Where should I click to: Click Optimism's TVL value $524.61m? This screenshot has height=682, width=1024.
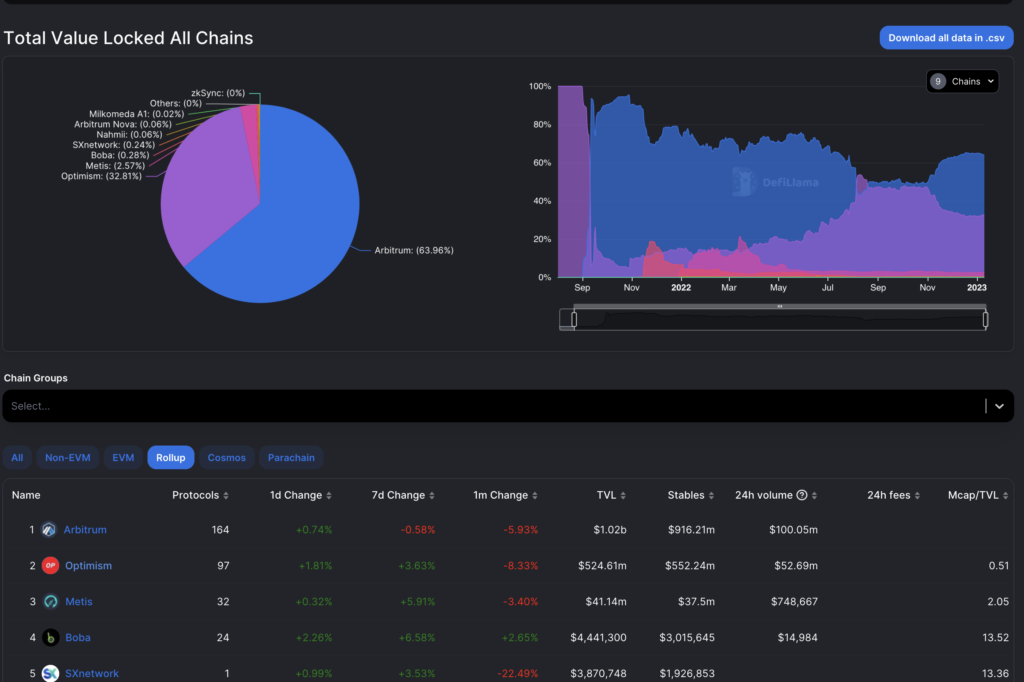[602, 566]
